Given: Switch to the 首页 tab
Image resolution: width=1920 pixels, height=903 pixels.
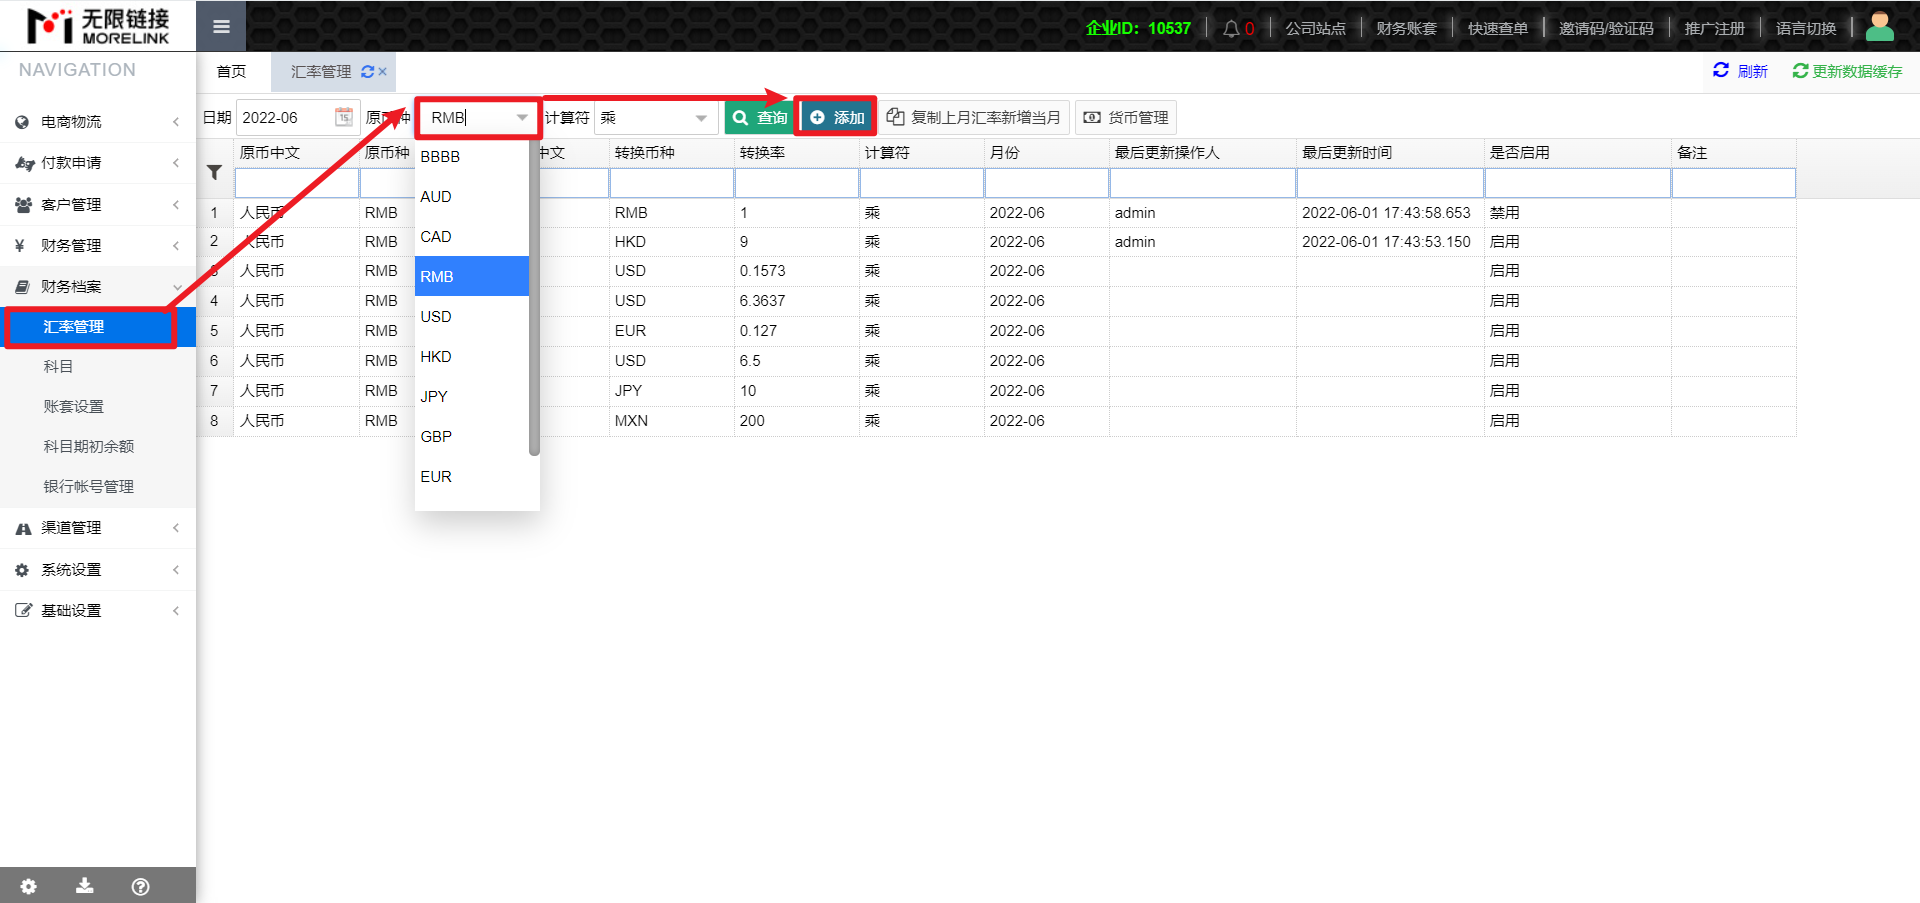Looking at the screenshot, I should (x=231, y=72).
